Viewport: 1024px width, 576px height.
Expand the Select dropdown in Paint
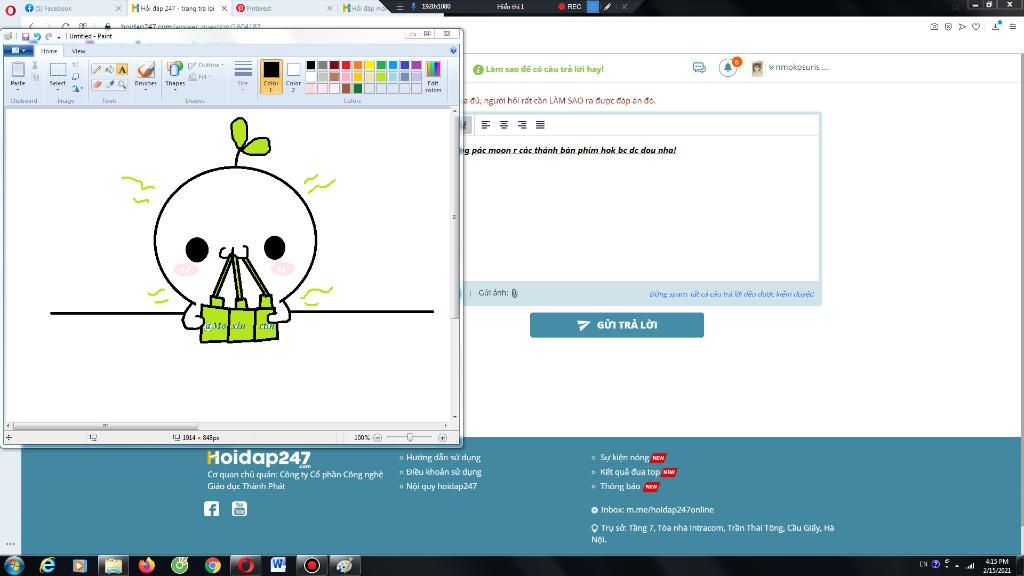pos(57,89)
